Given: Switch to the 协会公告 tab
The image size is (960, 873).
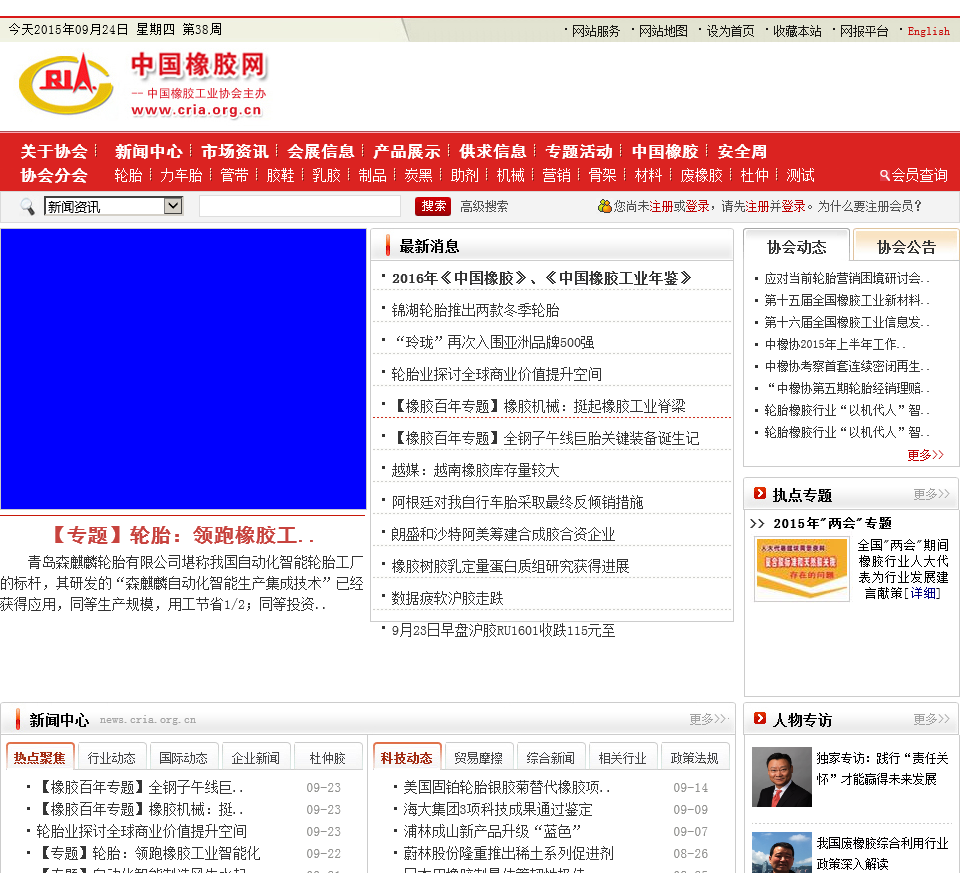Looking at the screenshot, I should point(906,246).
